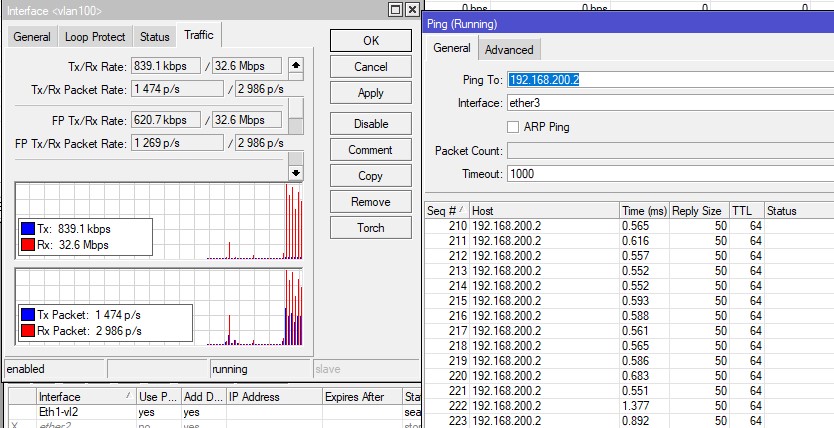The height and width of the screenshot is (428, 834).
Task: Click the blue Tx rate legend swatch
Action: [x=28, y=229]
